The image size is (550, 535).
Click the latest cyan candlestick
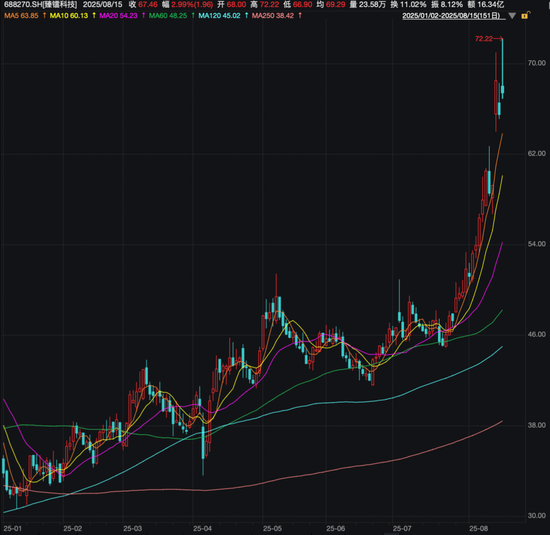point(502,89)
